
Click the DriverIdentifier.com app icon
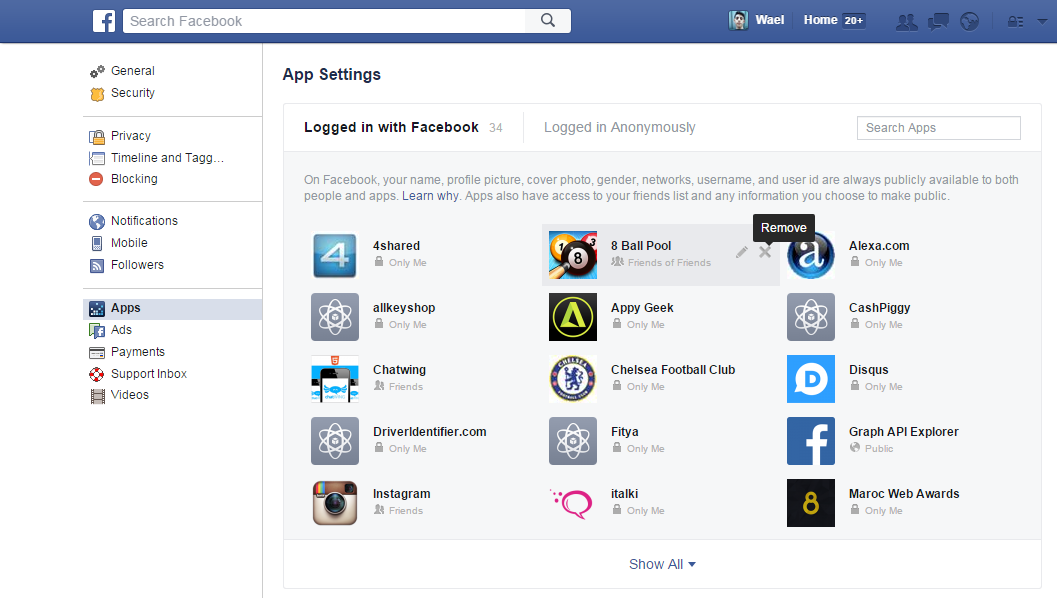(x=335, y=441)
